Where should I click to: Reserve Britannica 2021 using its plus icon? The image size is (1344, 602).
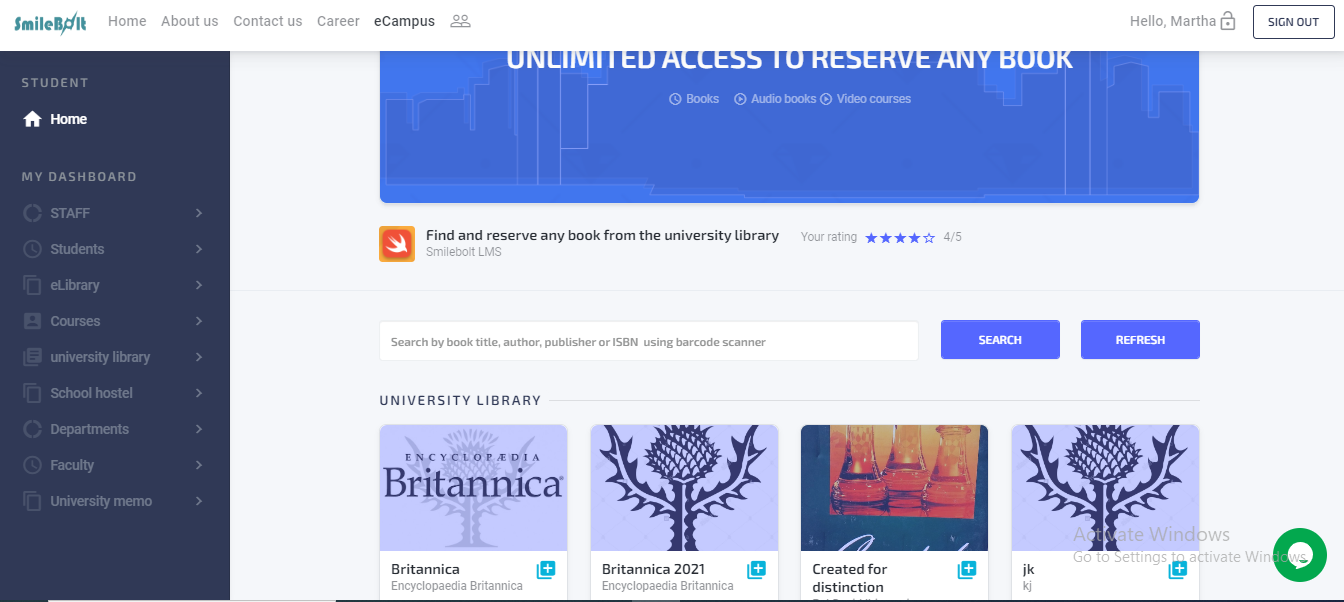(757, 570)
